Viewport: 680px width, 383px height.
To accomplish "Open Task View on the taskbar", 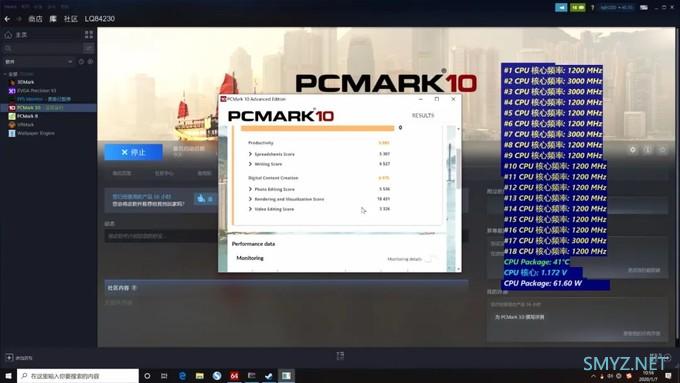I will point(164,376).
